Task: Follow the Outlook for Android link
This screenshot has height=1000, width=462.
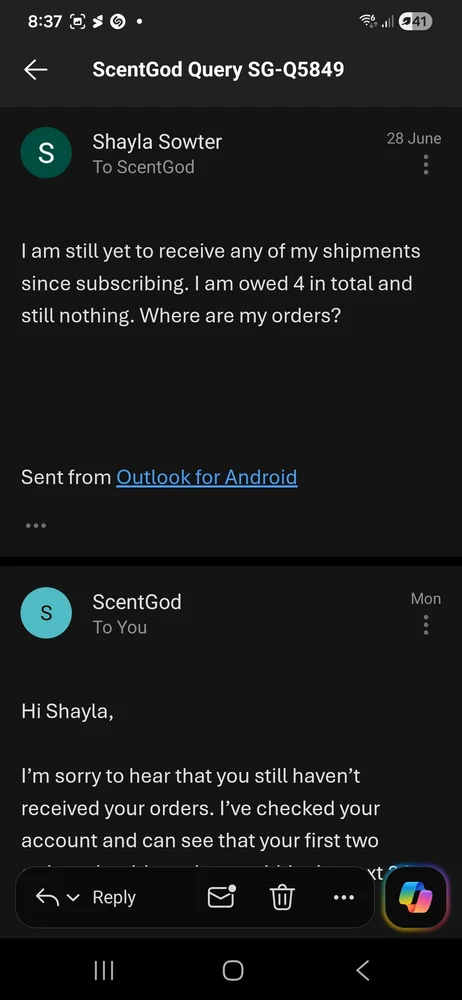Action: [x=207, y=477]
